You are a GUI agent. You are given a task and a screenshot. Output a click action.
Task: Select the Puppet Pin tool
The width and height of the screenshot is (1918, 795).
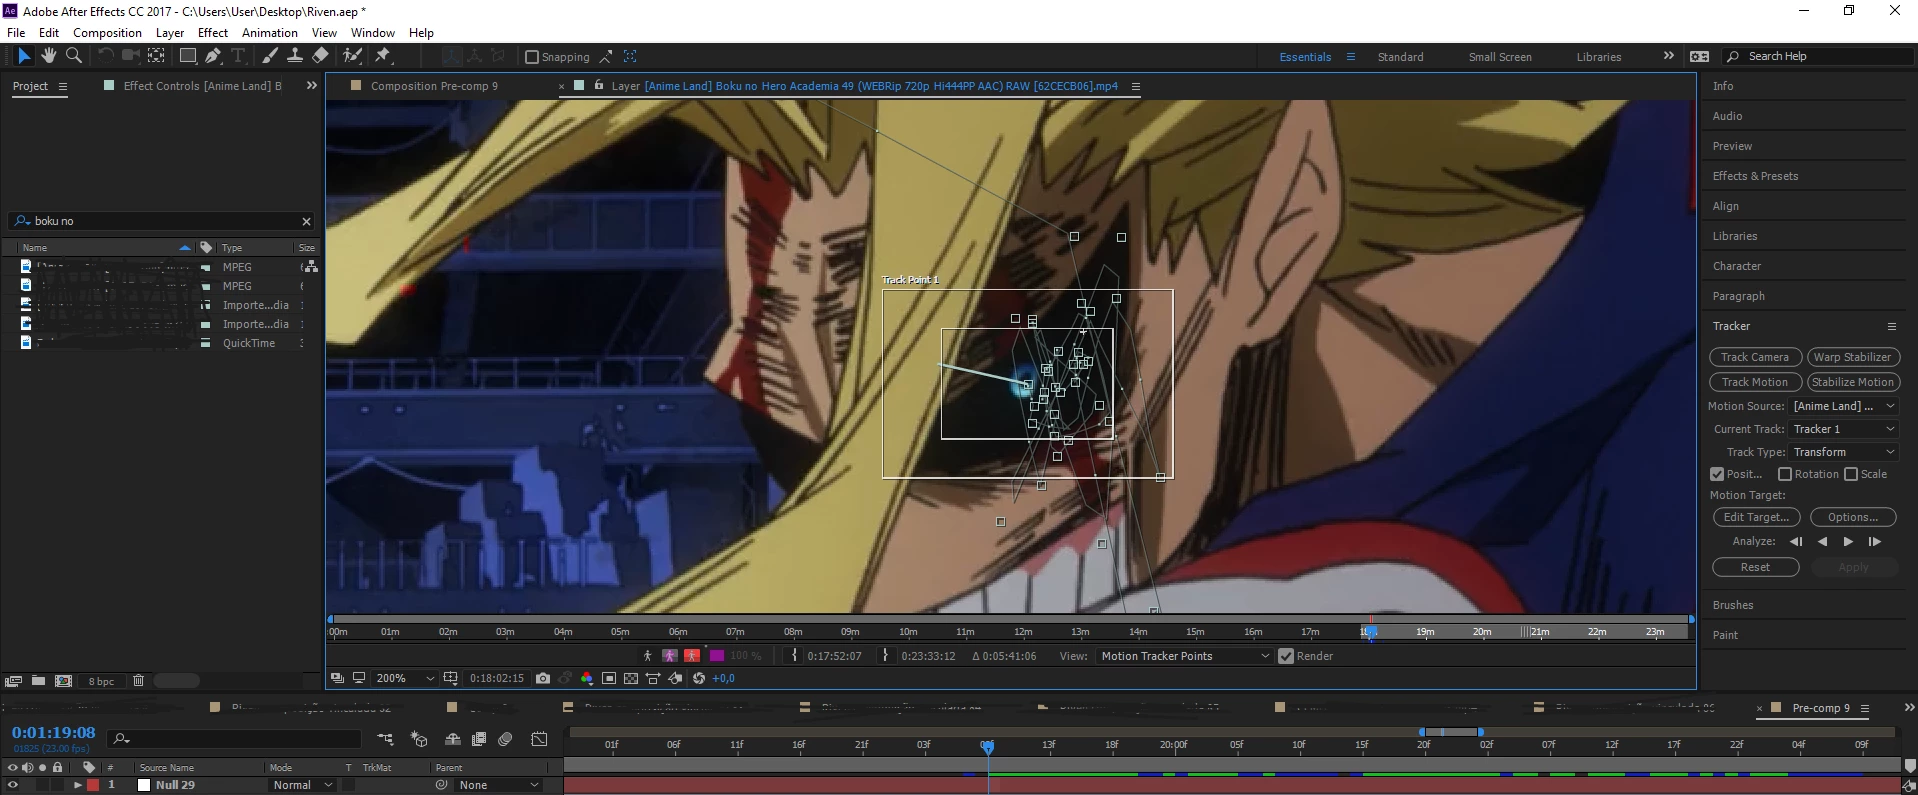(383, 56)
